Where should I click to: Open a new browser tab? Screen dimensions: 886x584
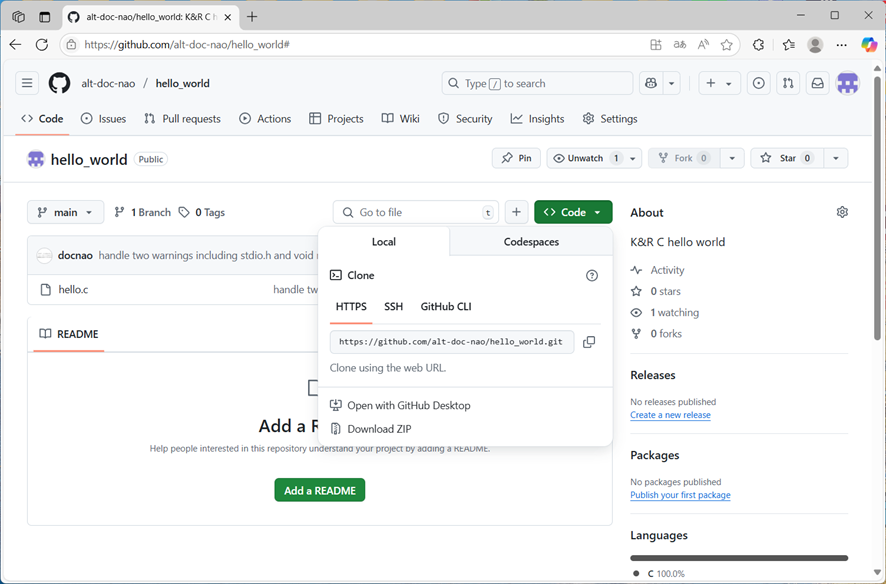tap(252, 17)
